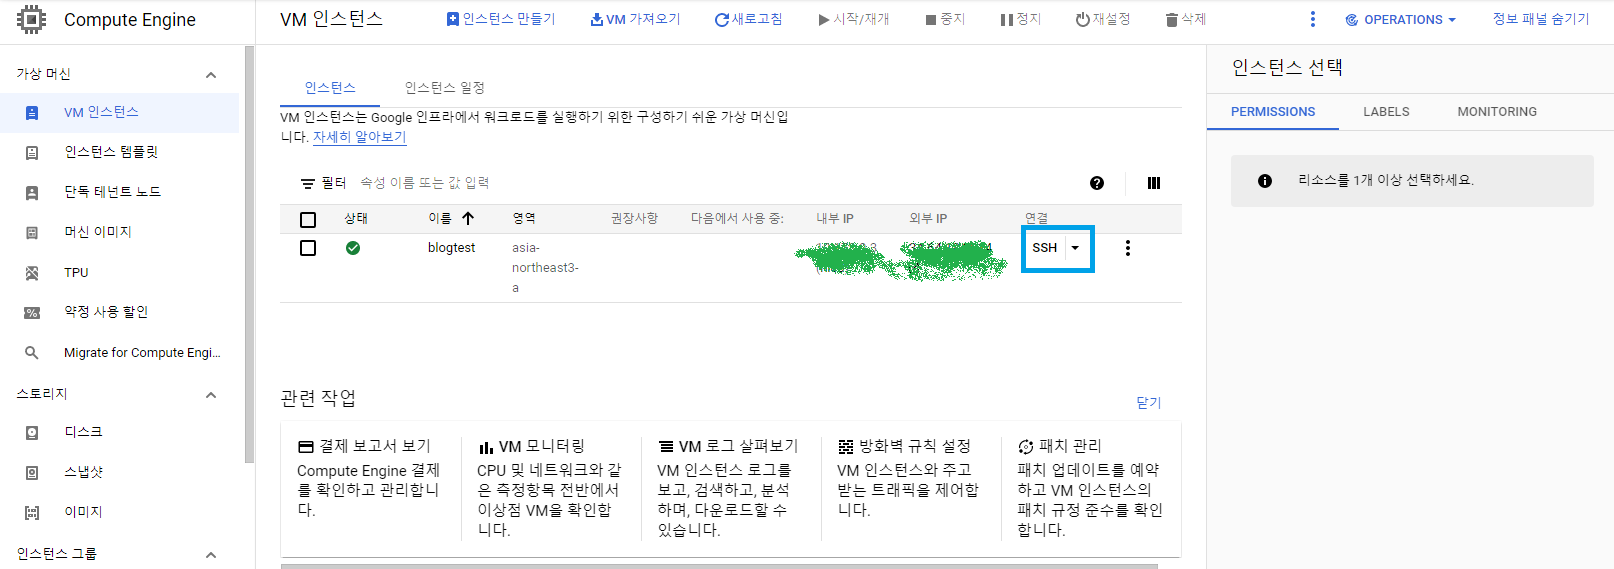Viewport: 1614px width, 569px height.
Task: Open column display options icon
Action: point(1154,183)
